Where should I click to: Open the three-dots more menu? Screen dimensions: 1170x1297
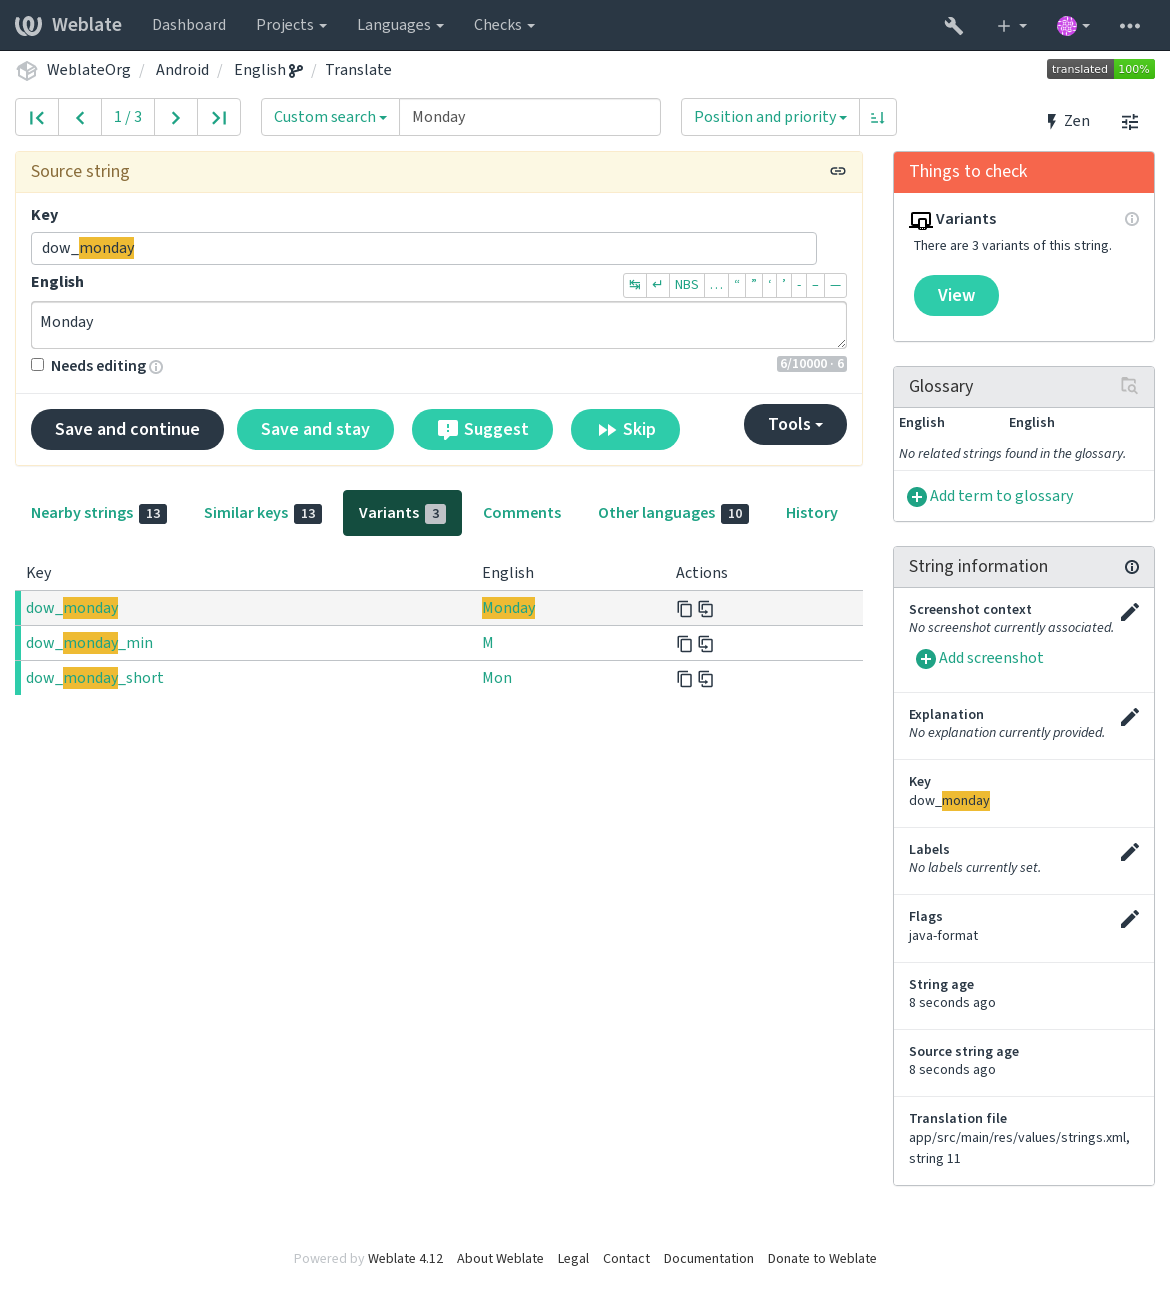(1130, 26)
